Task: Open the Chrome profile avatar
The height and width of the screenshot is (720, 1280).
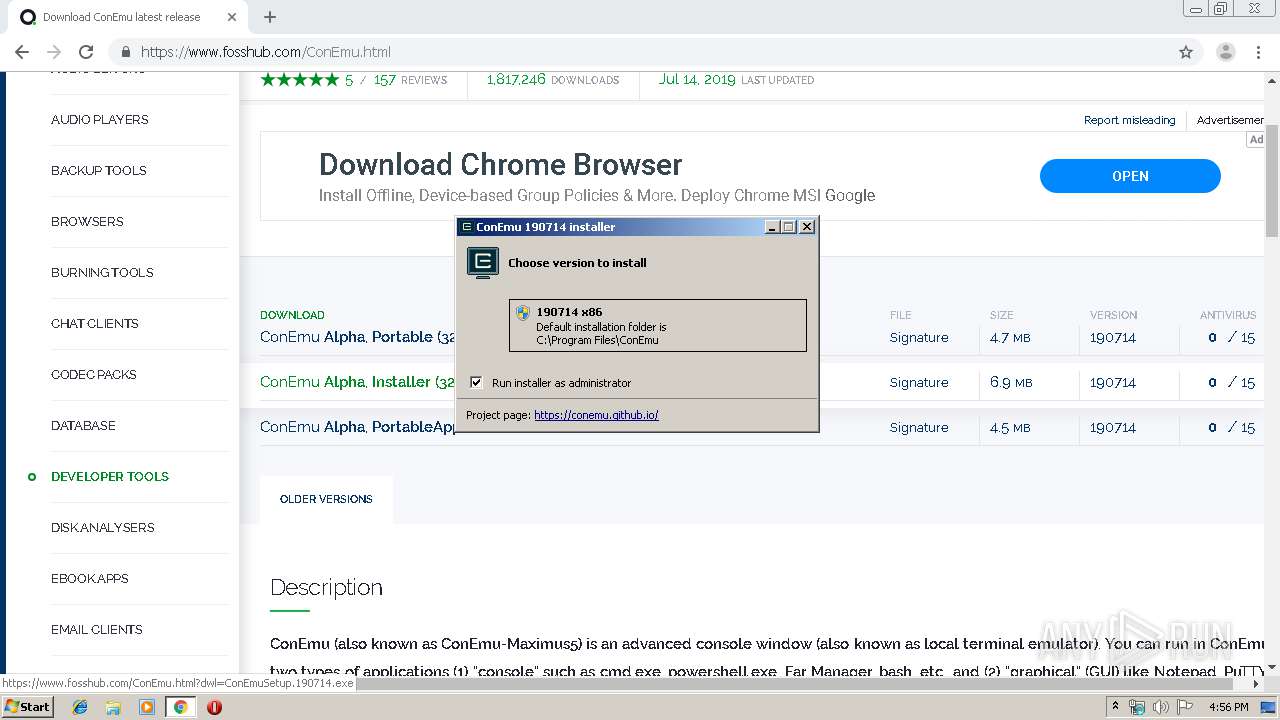Action: click(1225, 52)
